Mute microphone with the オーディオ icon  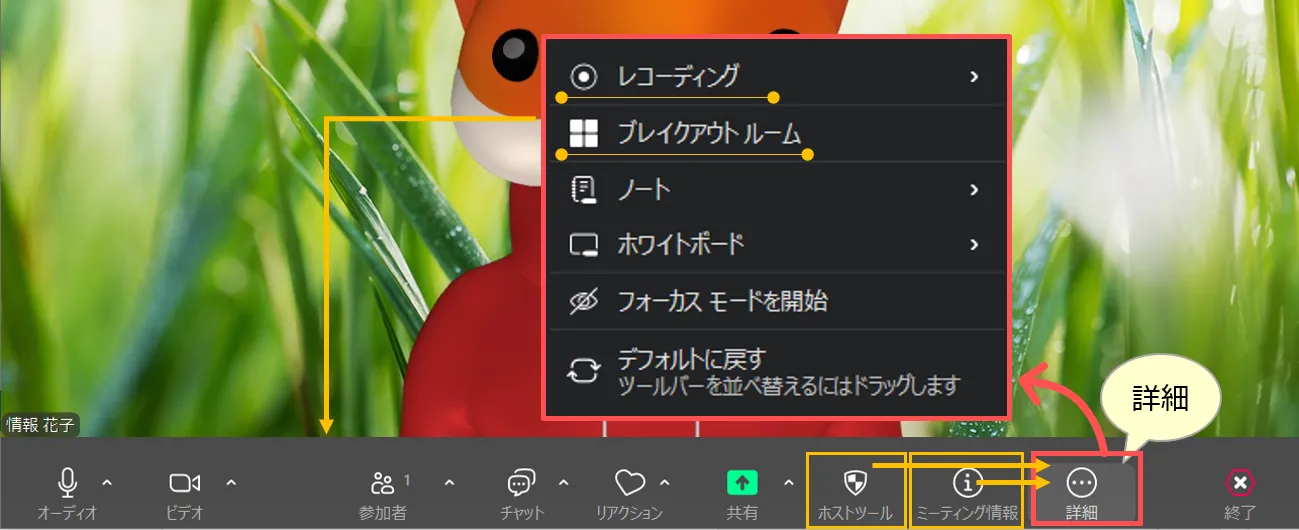(x=67, y=483)
